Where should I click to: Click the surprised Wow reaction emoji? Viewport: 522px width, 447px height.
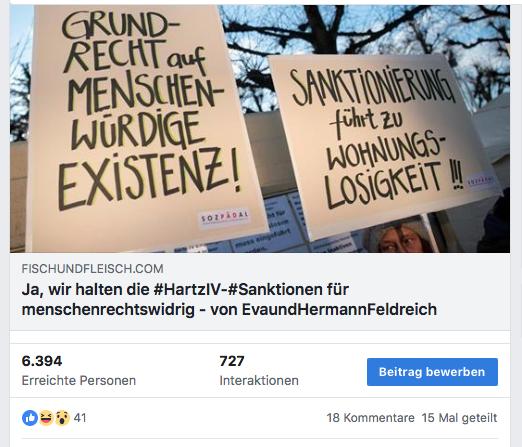pyautogui.click(x=62, y=418)
